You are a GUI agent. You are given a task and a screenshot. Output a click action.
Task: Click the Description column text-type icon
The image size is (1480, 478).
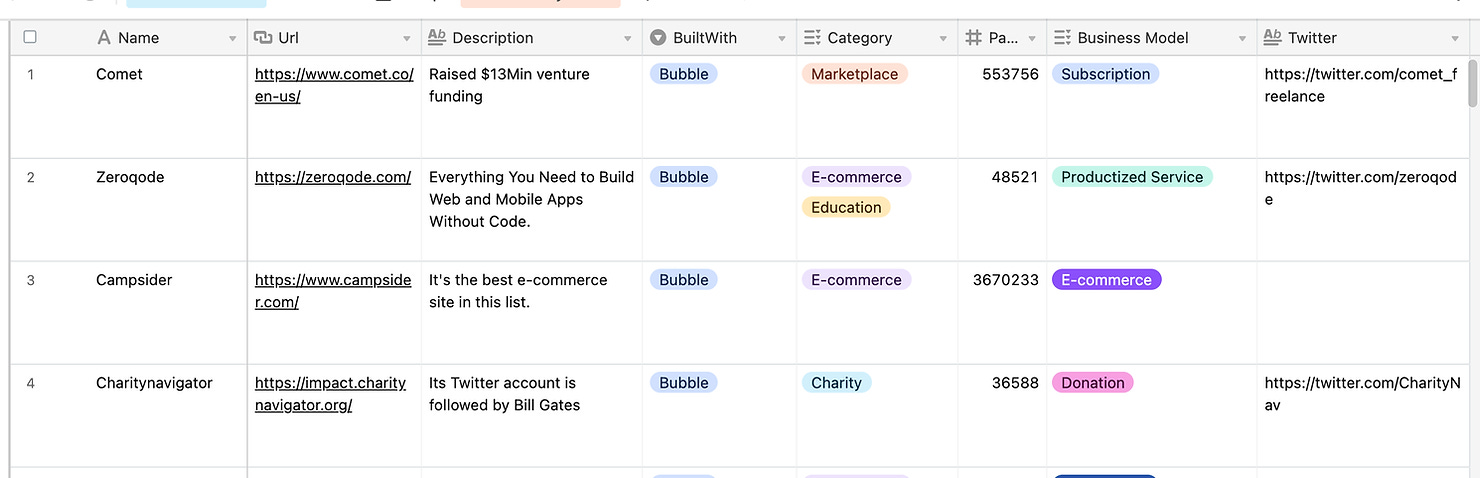(x=437, y=38)
